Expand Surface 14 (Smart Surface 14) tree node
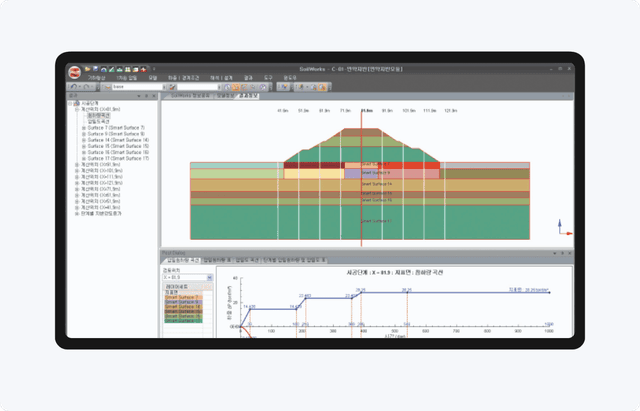This screenshot has height=411, width=640. point(84,141)
